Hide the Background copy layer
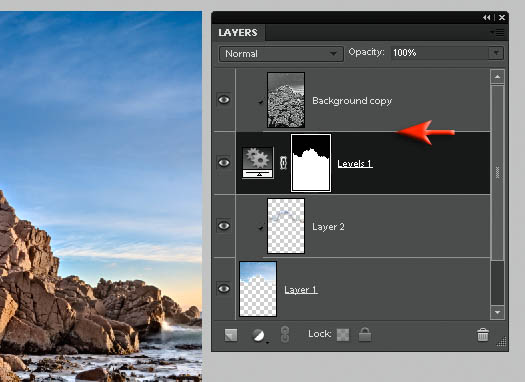Viewport: 525px width, 382px height. [224, 100]
